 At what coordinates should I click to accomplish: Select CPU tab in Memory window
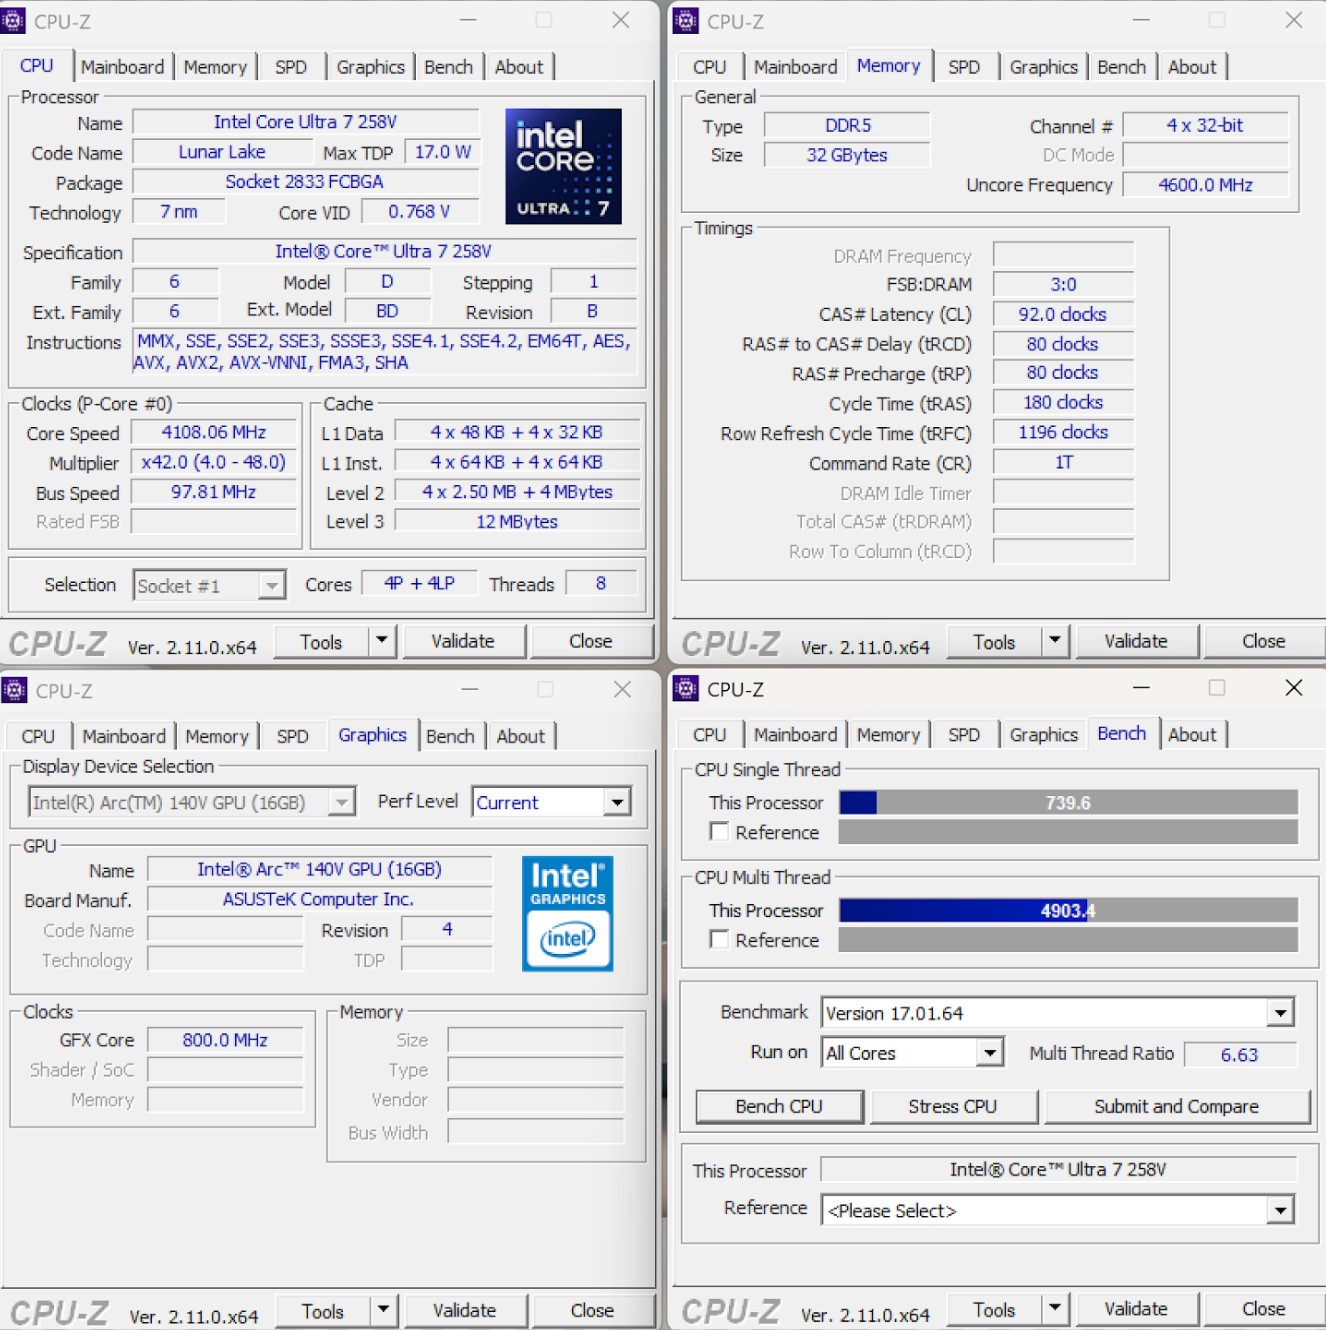[x=709, y=67]
